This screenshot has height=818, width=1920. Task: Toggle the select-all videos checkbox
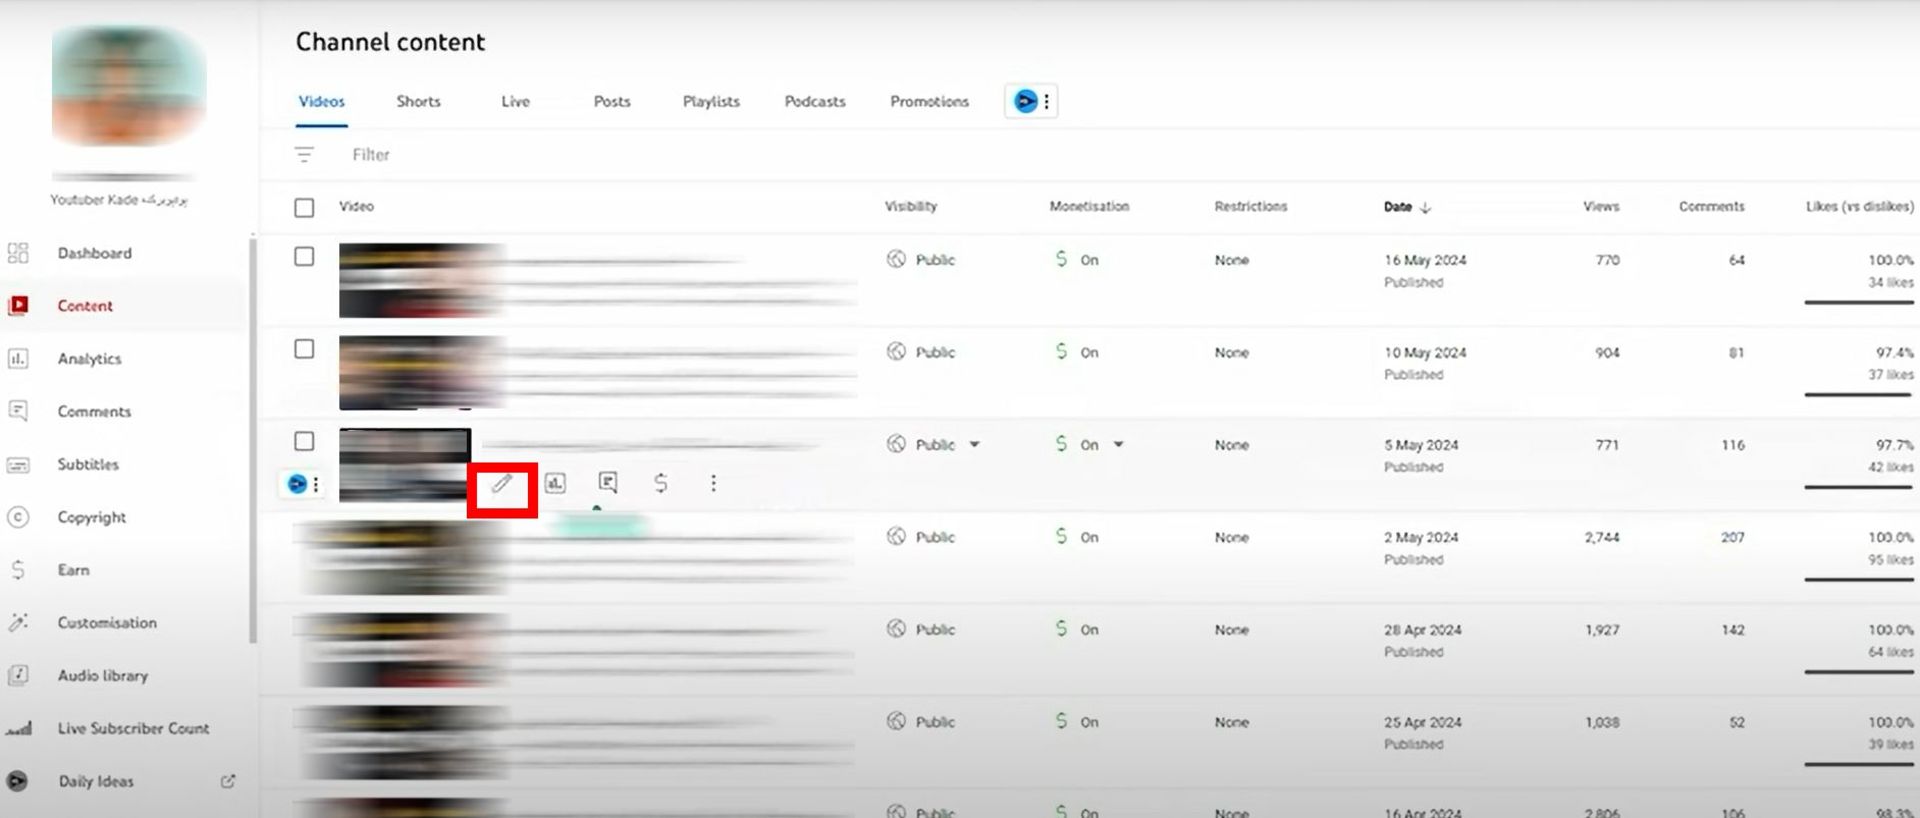[x=304, y=207]
